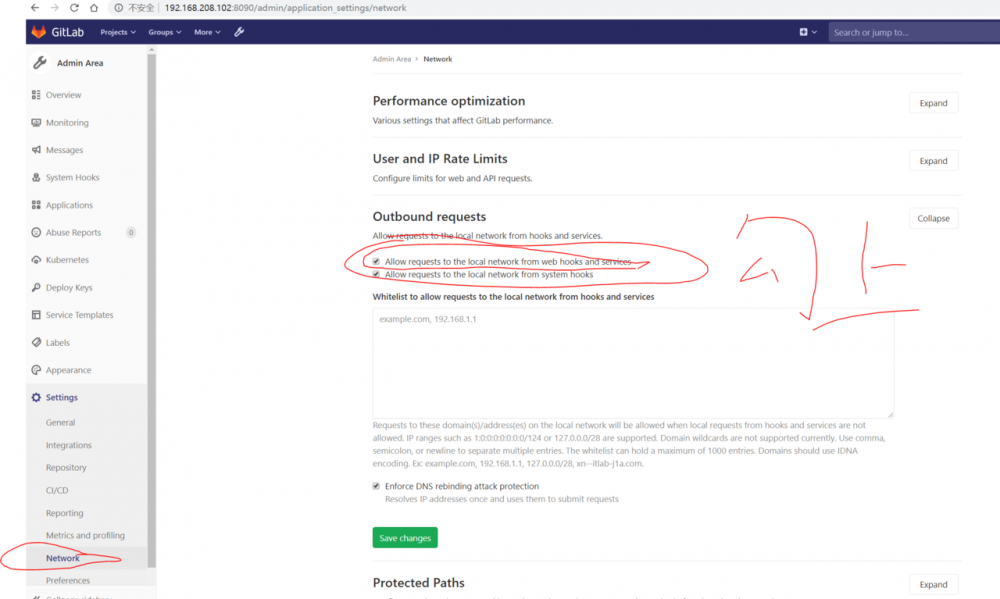Toggle local requests from web hooks checkbox
The image size is (1000, 599).
[x=376, y=262]
